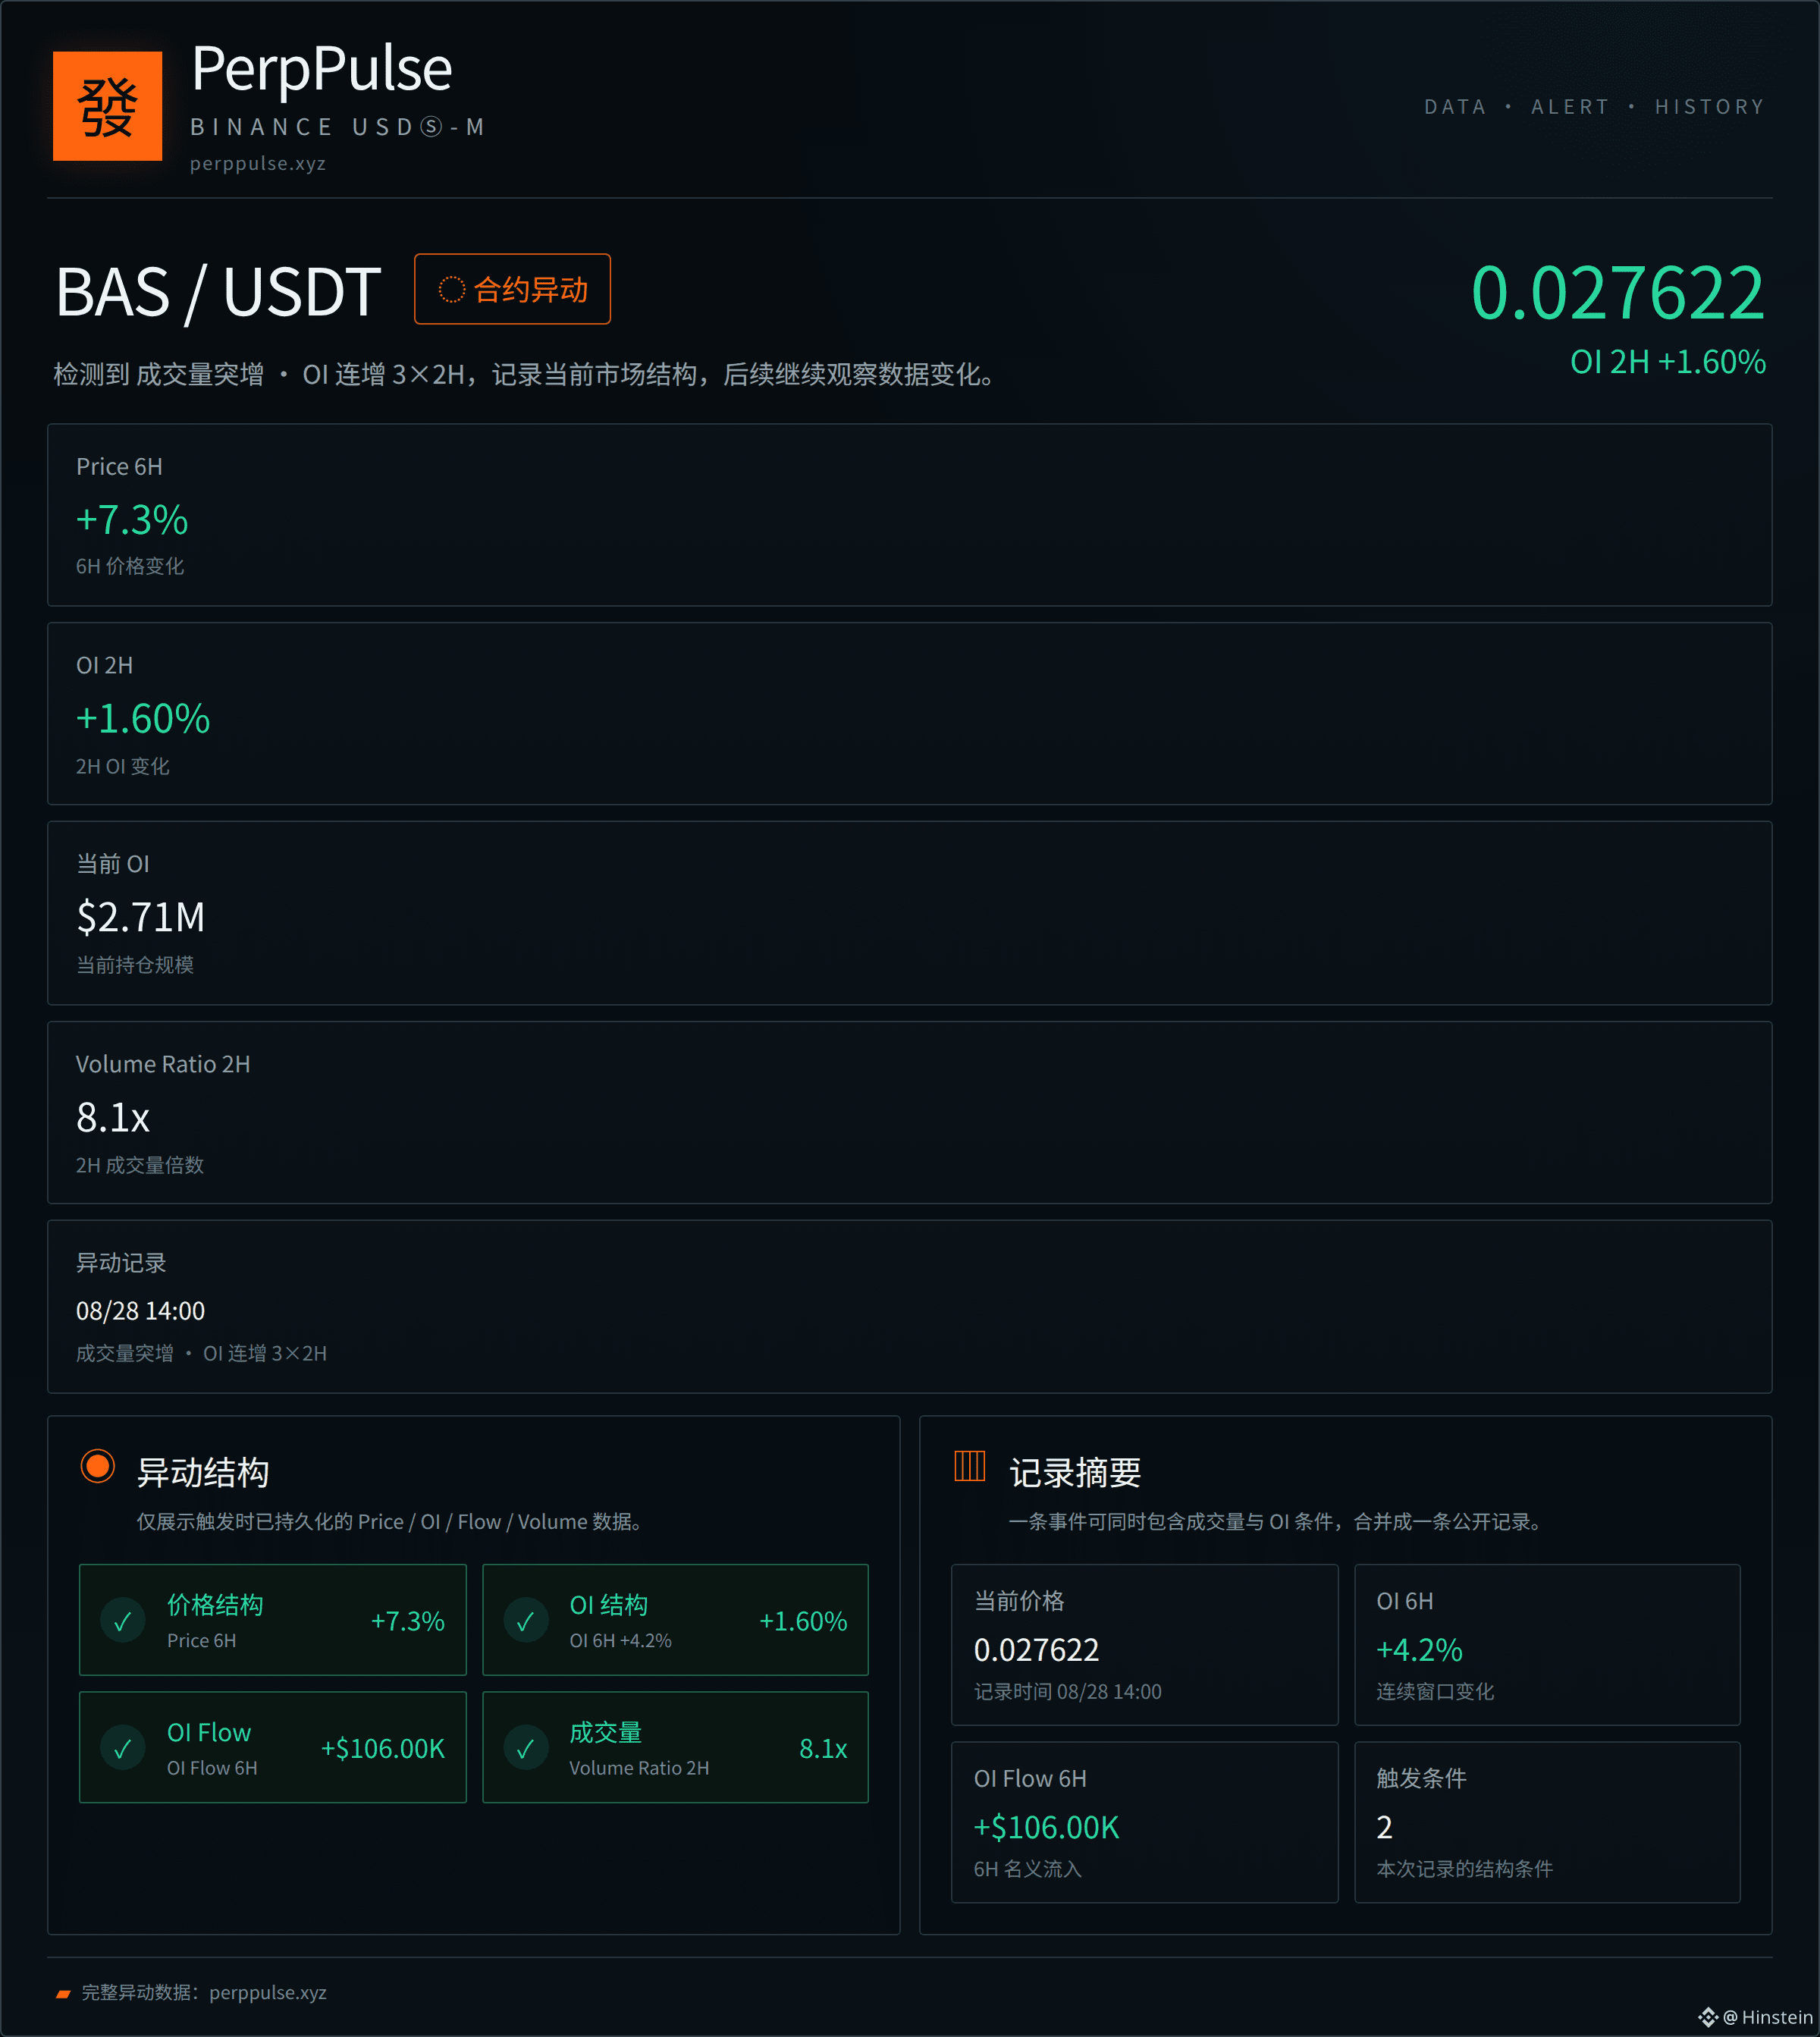Click the +1.60% value in OI 2H card
This screenshot has height=2037, width=1820.
tap(143, 719)
